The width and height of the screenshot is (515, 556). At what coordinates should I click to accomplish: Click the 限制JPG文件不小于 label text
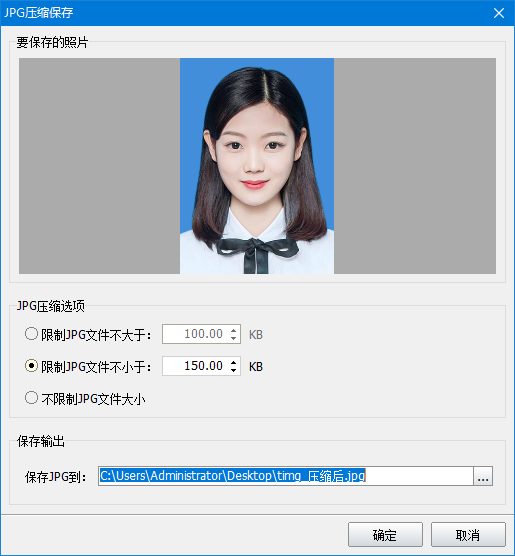(x=96, y=367)
